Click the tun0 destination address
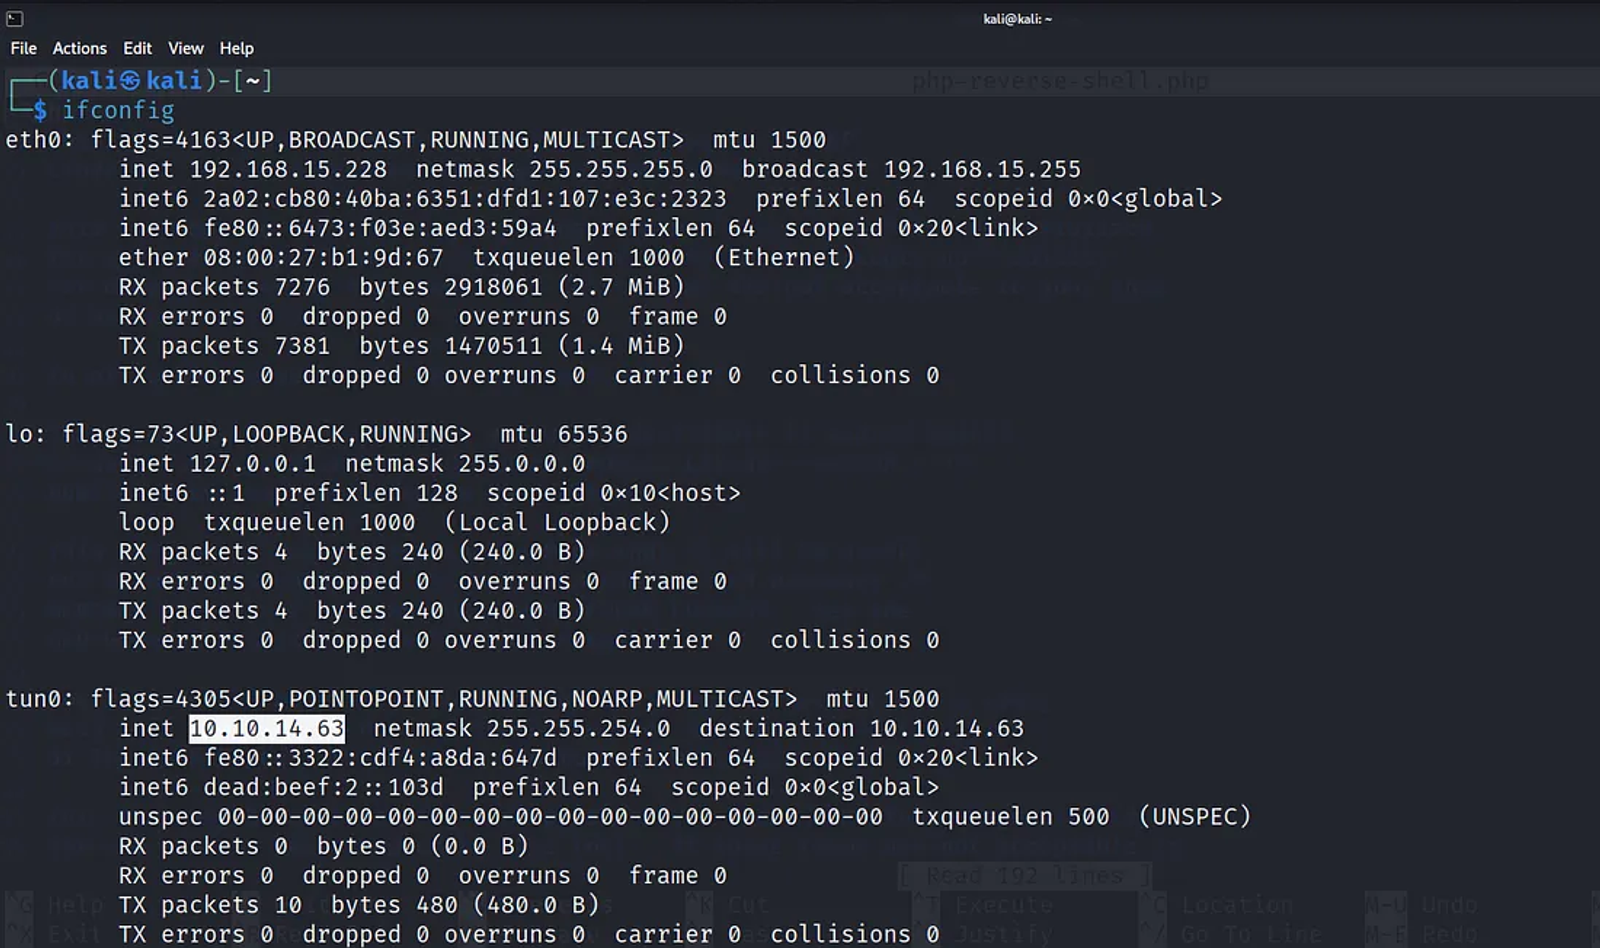The image size is (1600, 948). [947, 728]
